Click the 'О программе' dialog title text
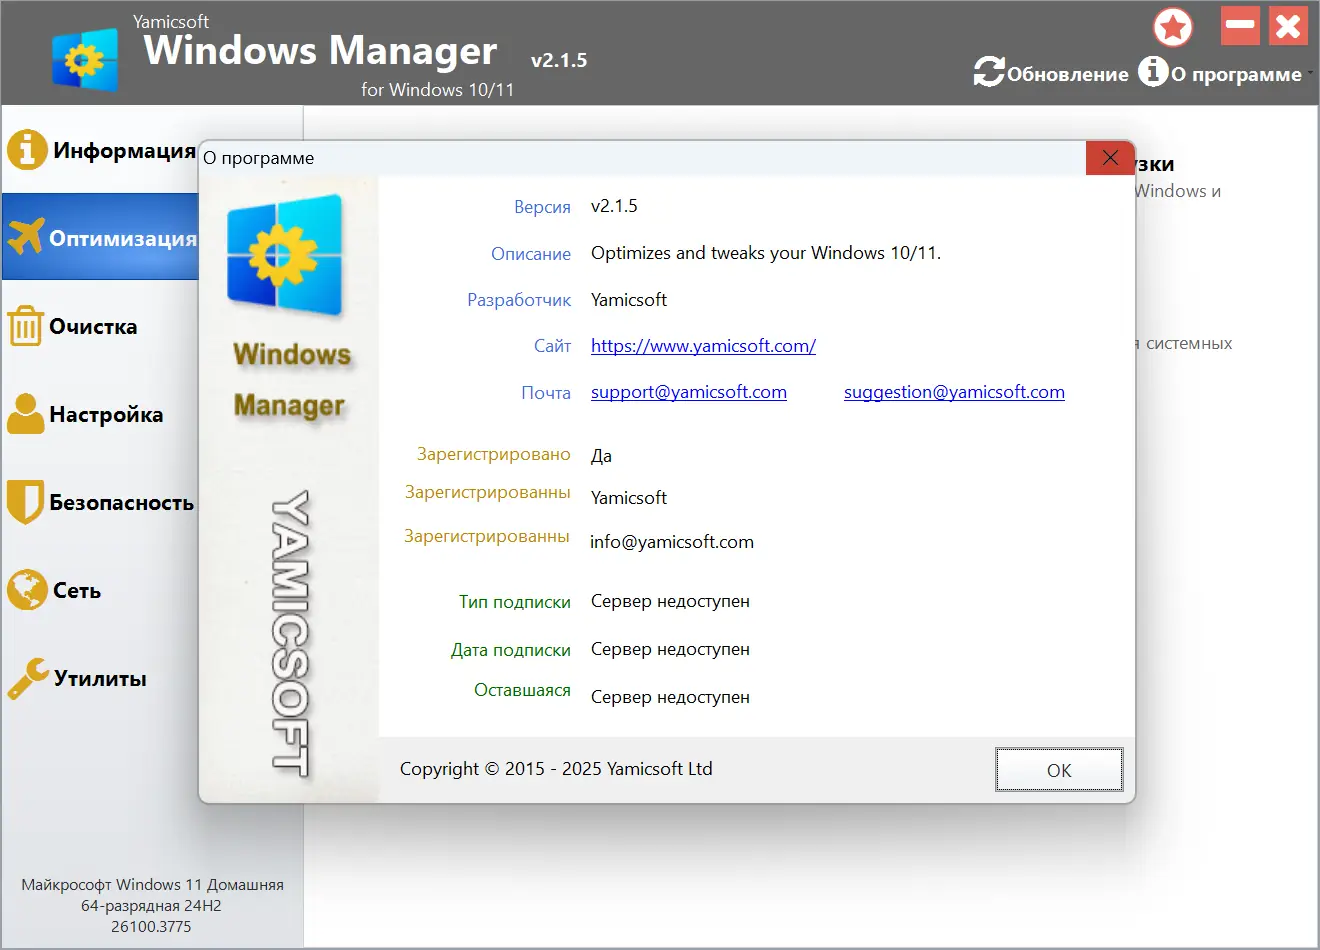Viewport: 1320px width, 950px height. (259, 158)
